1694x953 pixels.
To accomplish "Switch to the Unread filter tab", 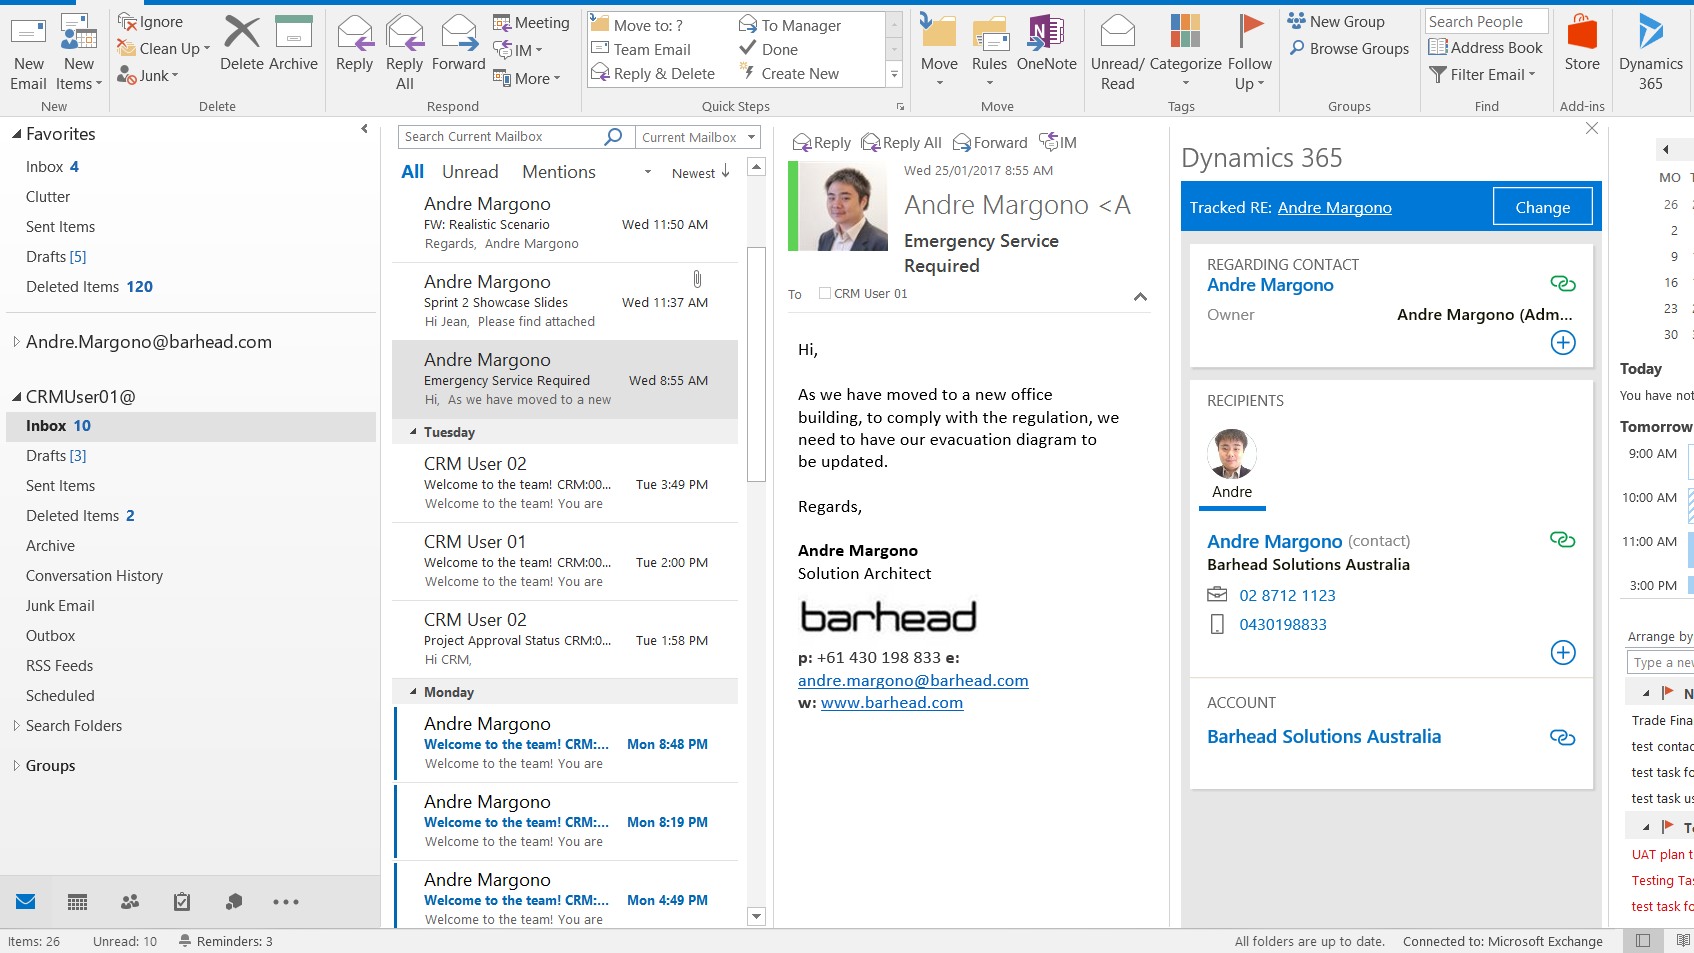I will pyautogui.click(x=470, y=172).
